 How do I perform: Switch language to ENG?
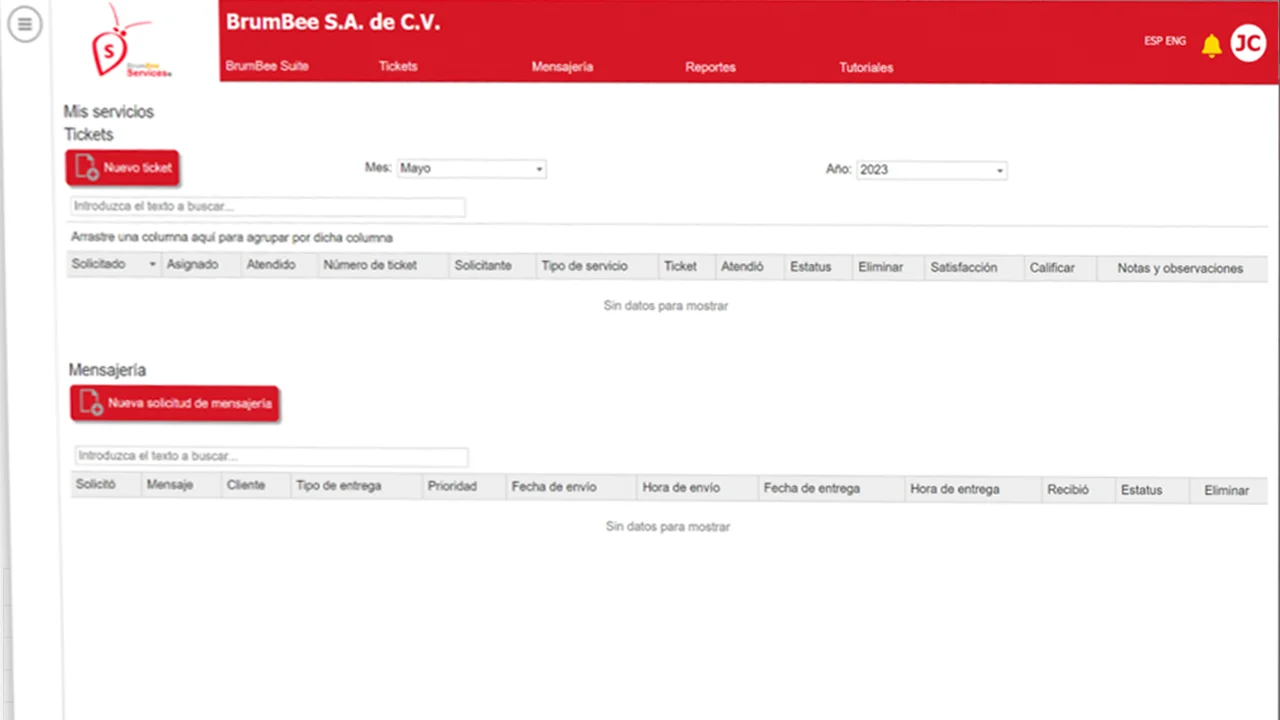1176,41
